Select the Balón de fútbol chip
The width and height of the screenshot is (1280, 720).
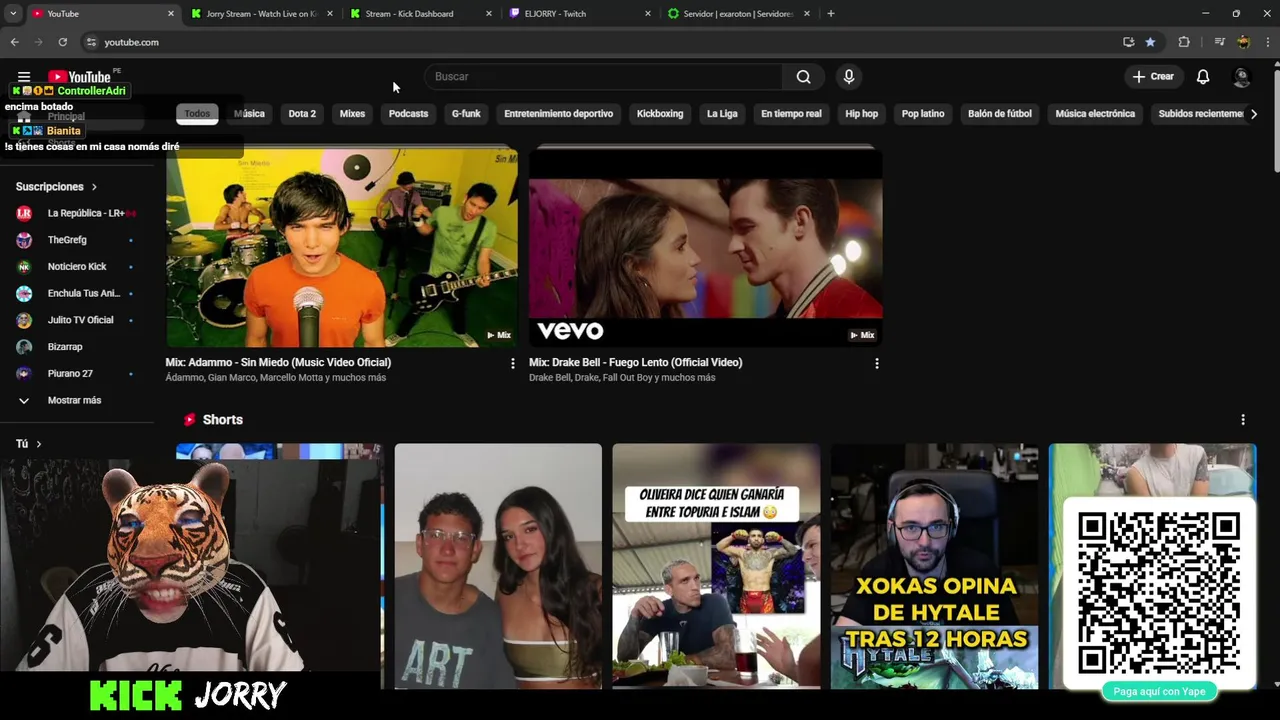tap(1000, 114)
